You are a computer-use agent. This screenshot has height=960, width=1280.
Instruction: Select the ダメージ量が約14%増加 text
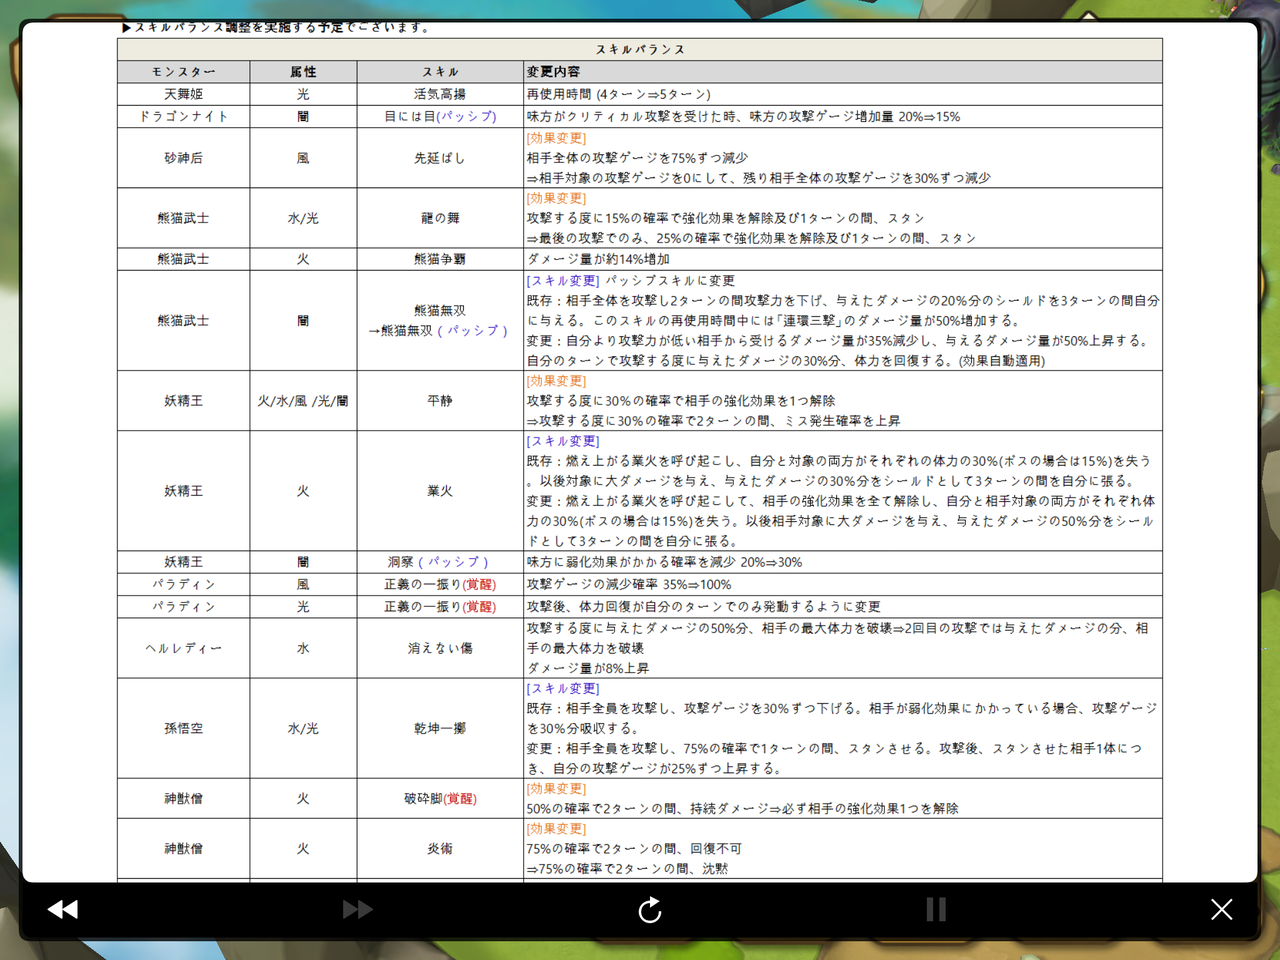pos(598,259)
